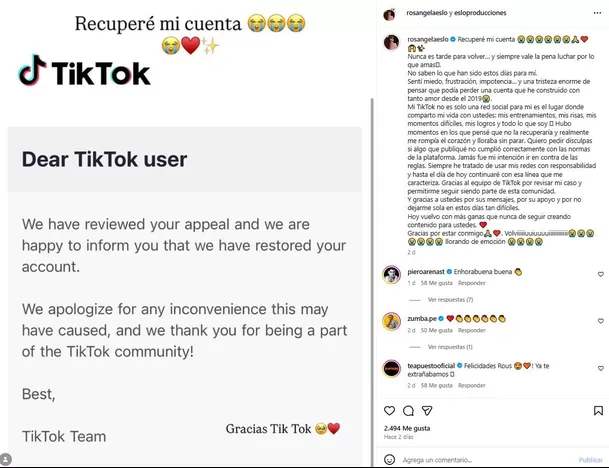Screen dimensions: 609x468
Task: Like pieroarenast's comment heart
Action: (x=600, y=274)
